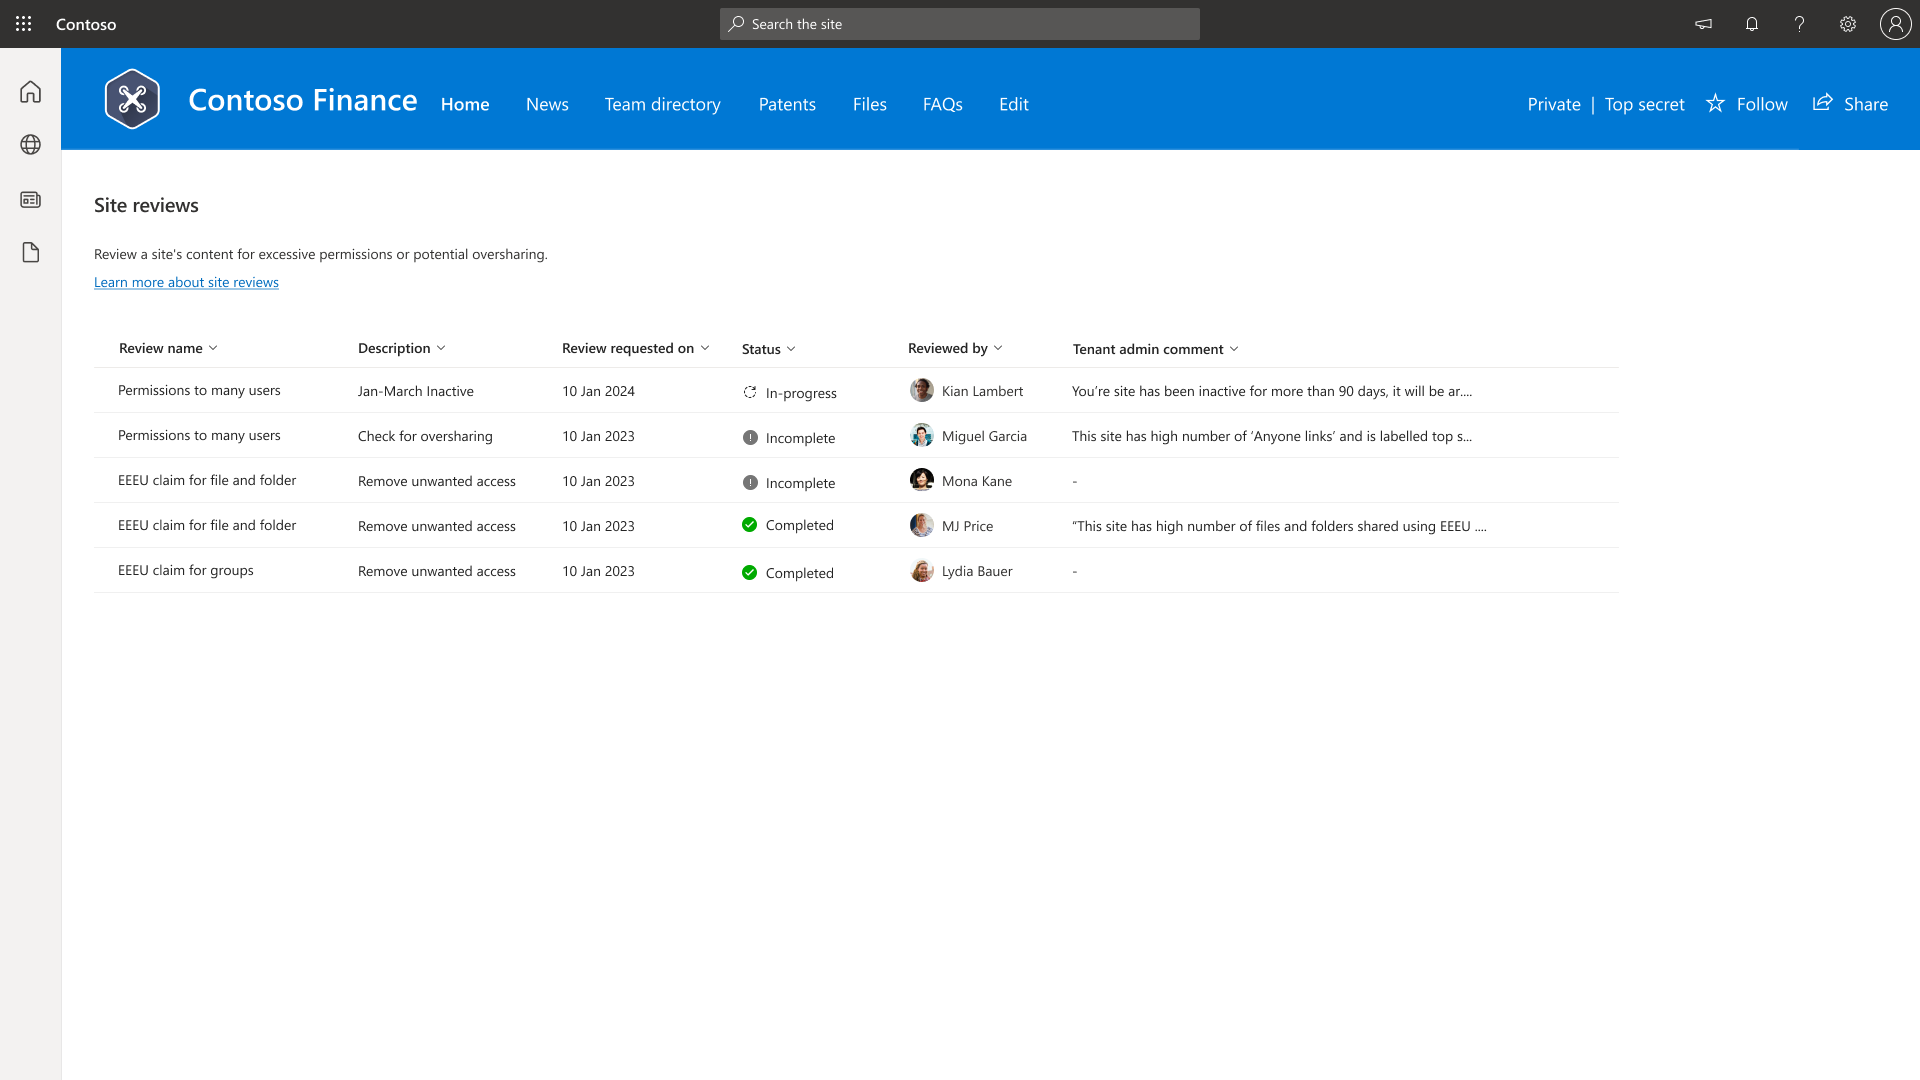This screenshot has width=1920, height=1080.
Task: Open the file page icon in sidebar
Action: [31, 253]
